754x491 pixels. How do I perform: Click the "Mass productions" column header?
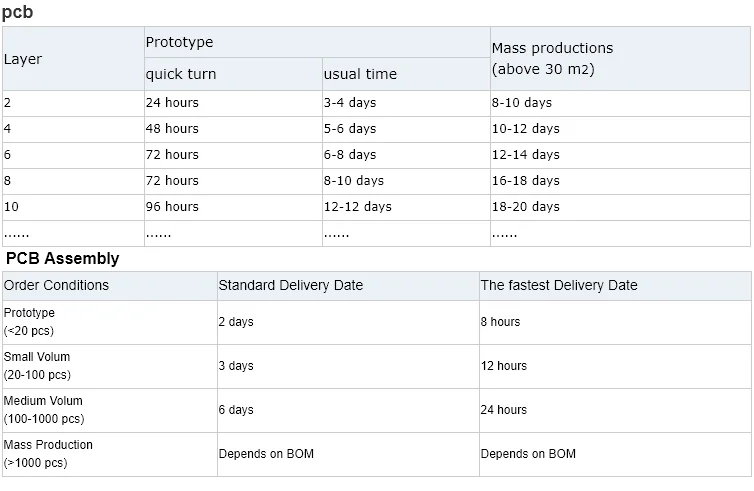pos(552,48)
